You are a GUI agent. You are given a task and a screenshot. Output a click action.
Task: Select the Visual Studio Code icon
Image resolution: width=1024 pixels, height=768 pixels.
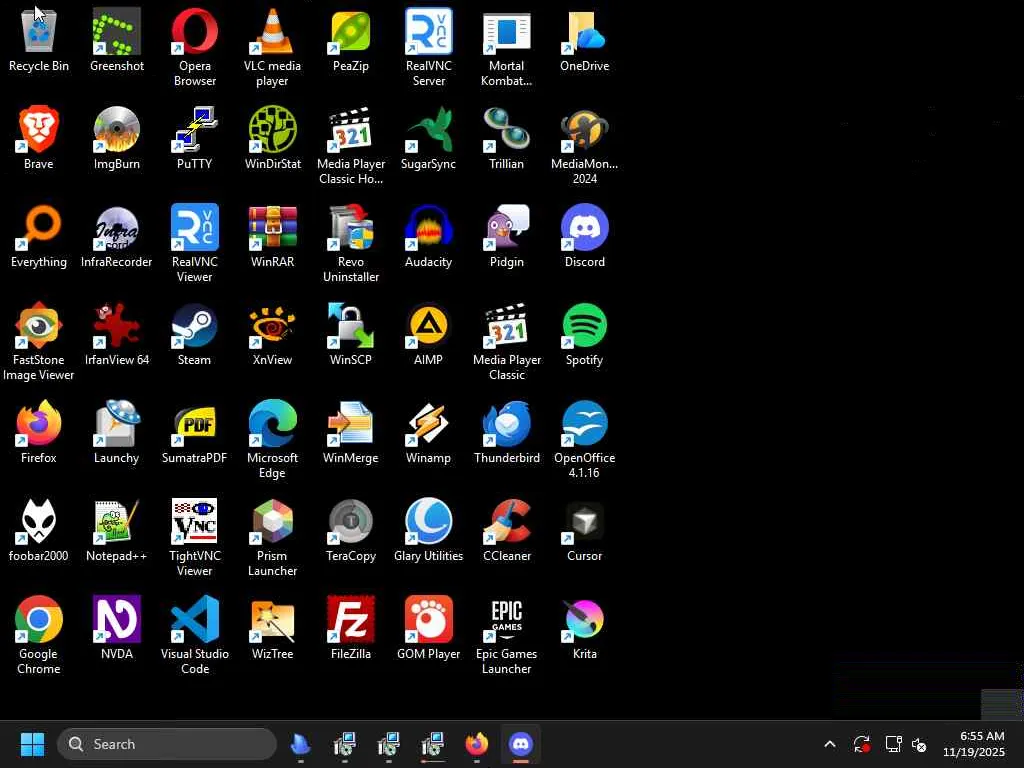195,619
